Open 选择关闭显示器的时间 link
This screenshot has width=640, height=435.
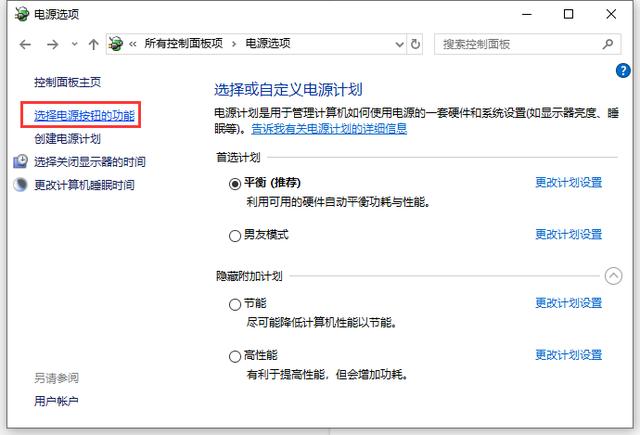pyautogui.click(x=90, y=162)
